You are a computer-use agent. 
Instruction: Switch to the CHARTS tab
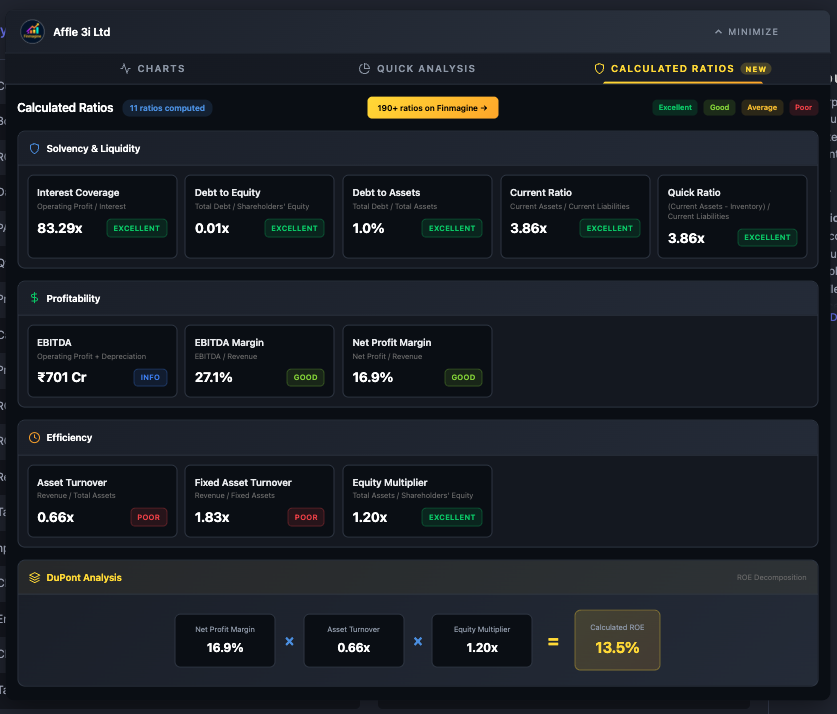pyautogui.click(x=152, y=69)
